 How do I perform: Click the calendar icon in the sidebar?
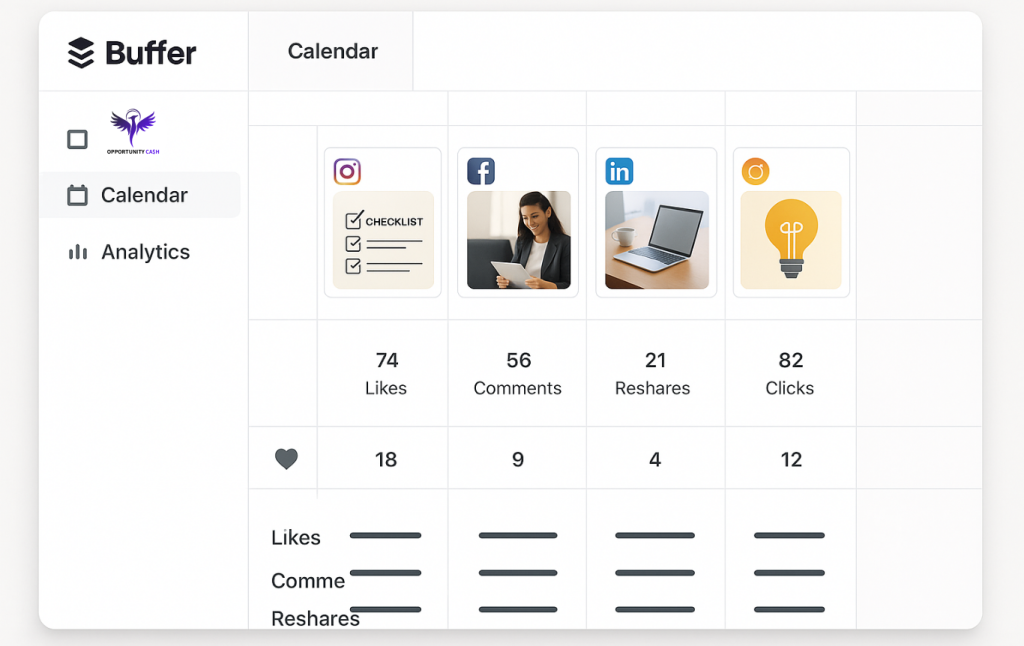(x=77, y=196)
